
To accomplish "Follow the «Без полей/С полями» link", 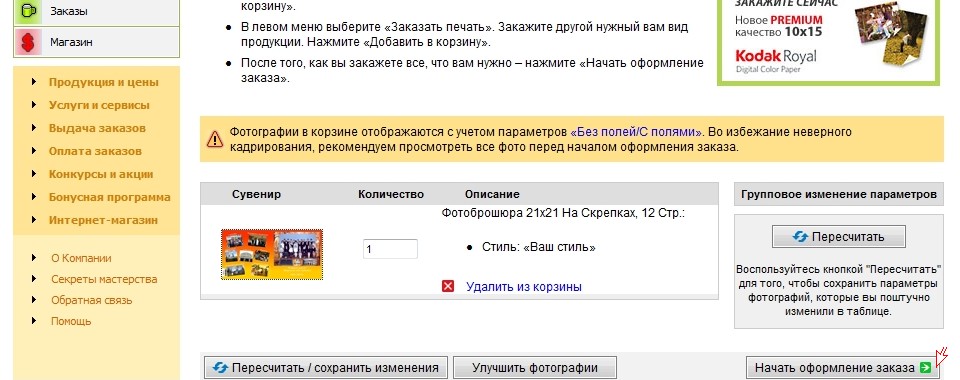I will tap(636, 132).
